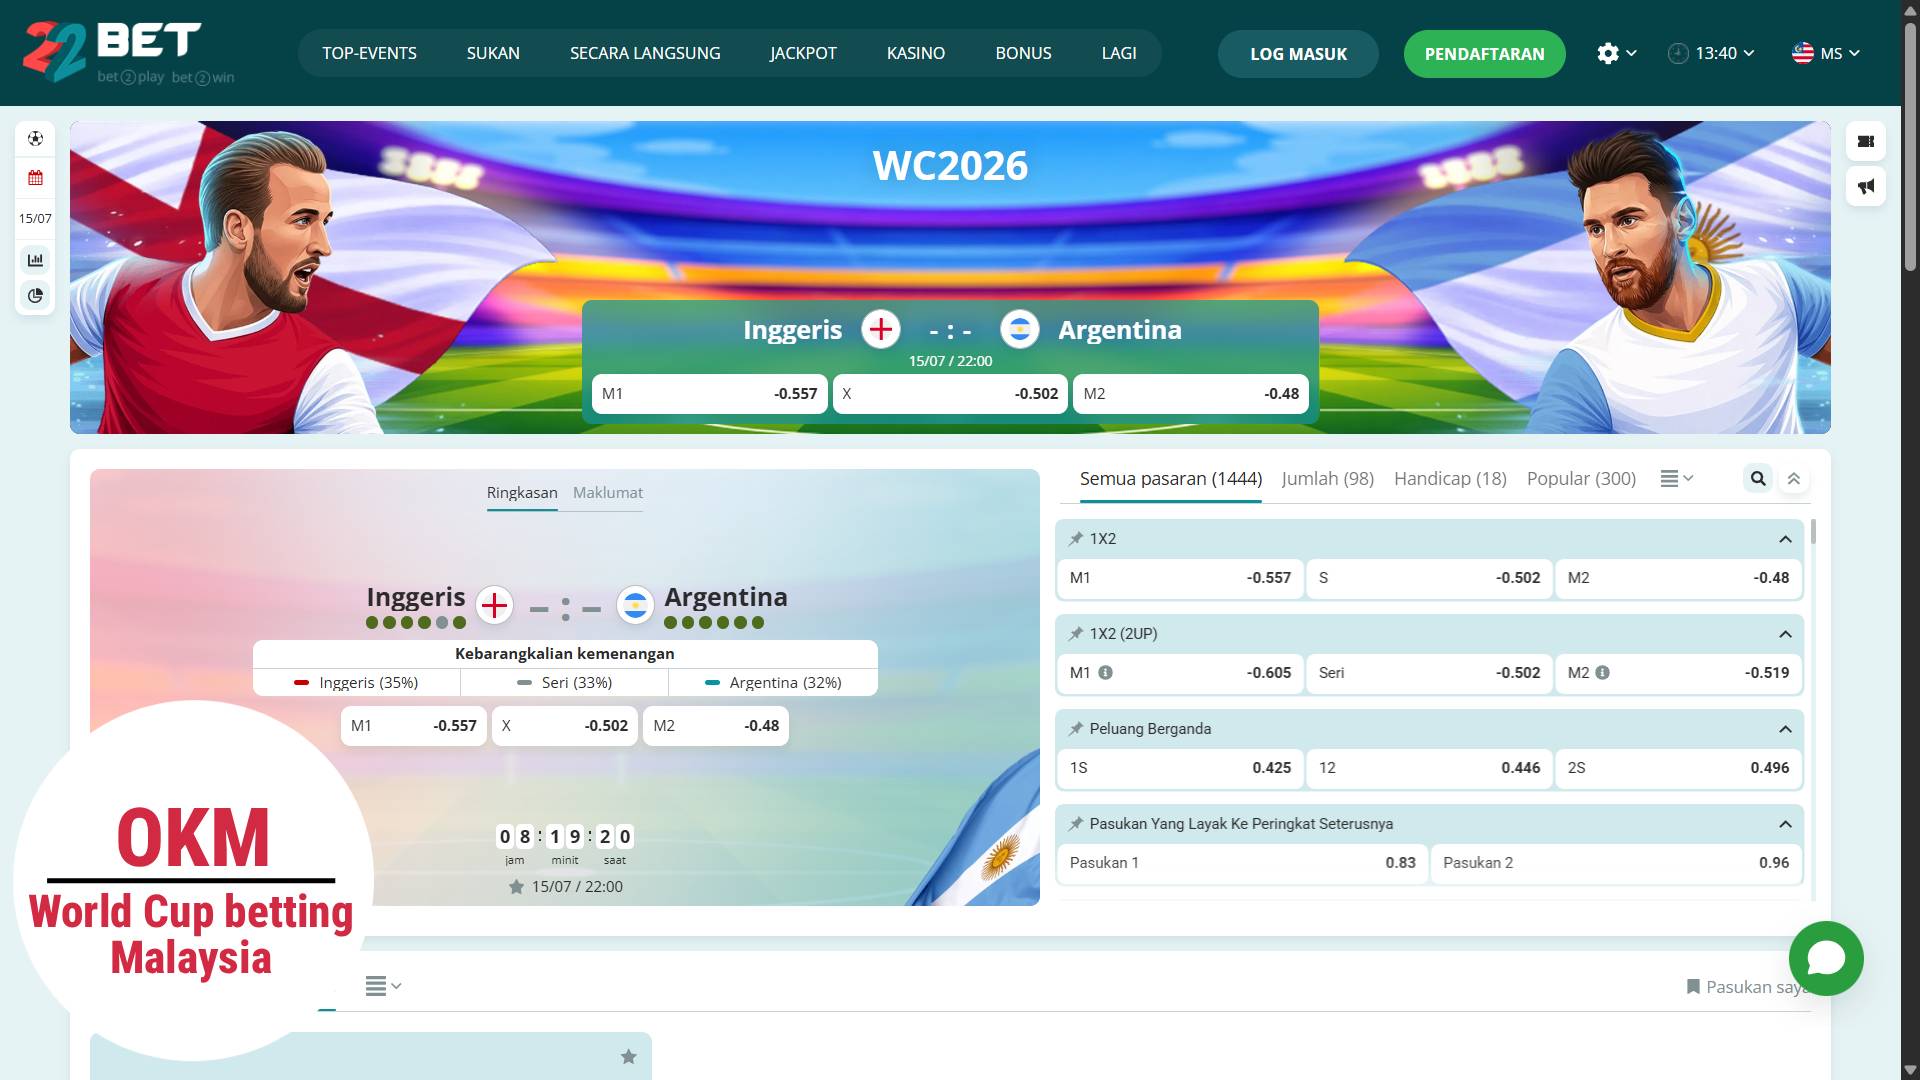Image resolution: width=1920 pixels, height=1080 pixels.
Task: Pin Pasukan Yang Layak Ke Peringkat Seterusnya market
Action: [1075, 823]
